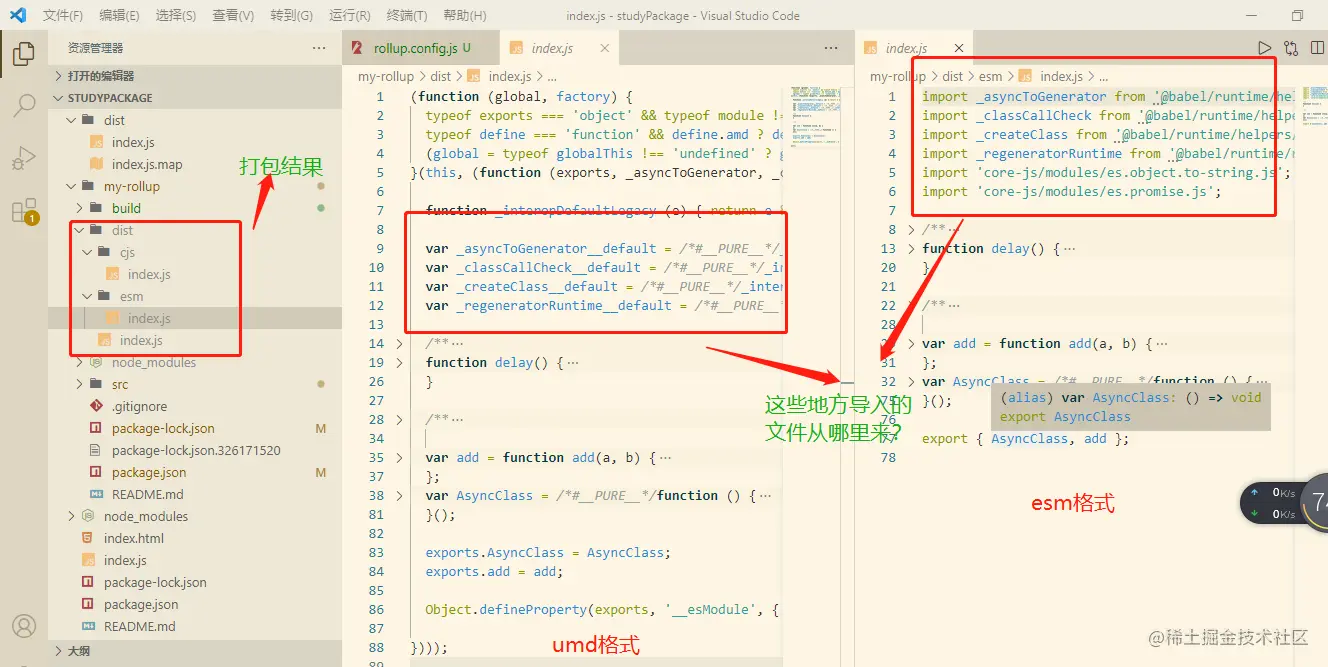Open index.js inside the cjs folder

(149, 274)
